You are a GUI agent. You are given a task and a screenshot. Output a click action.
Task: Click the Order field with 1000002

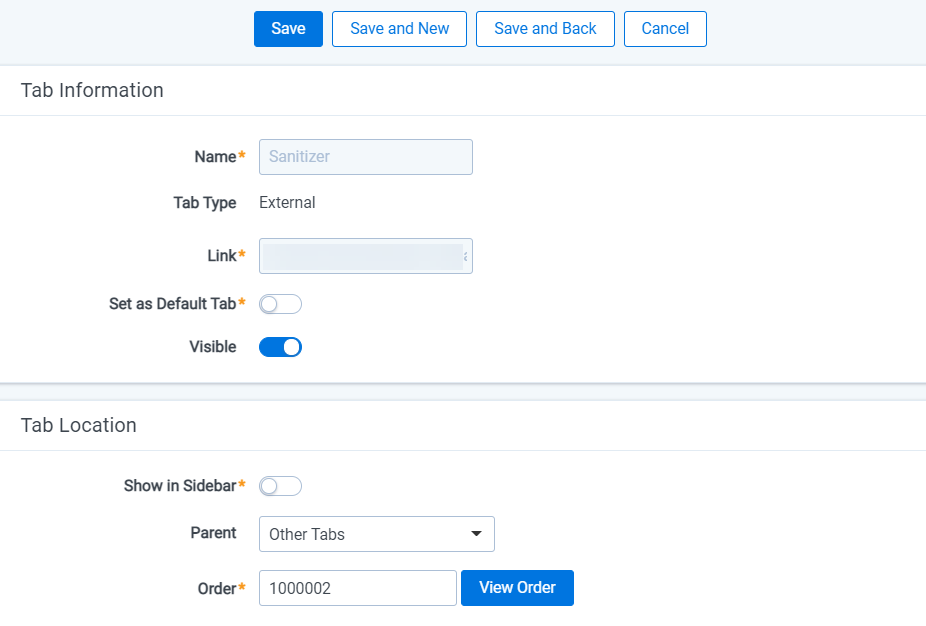coord(358,588)
